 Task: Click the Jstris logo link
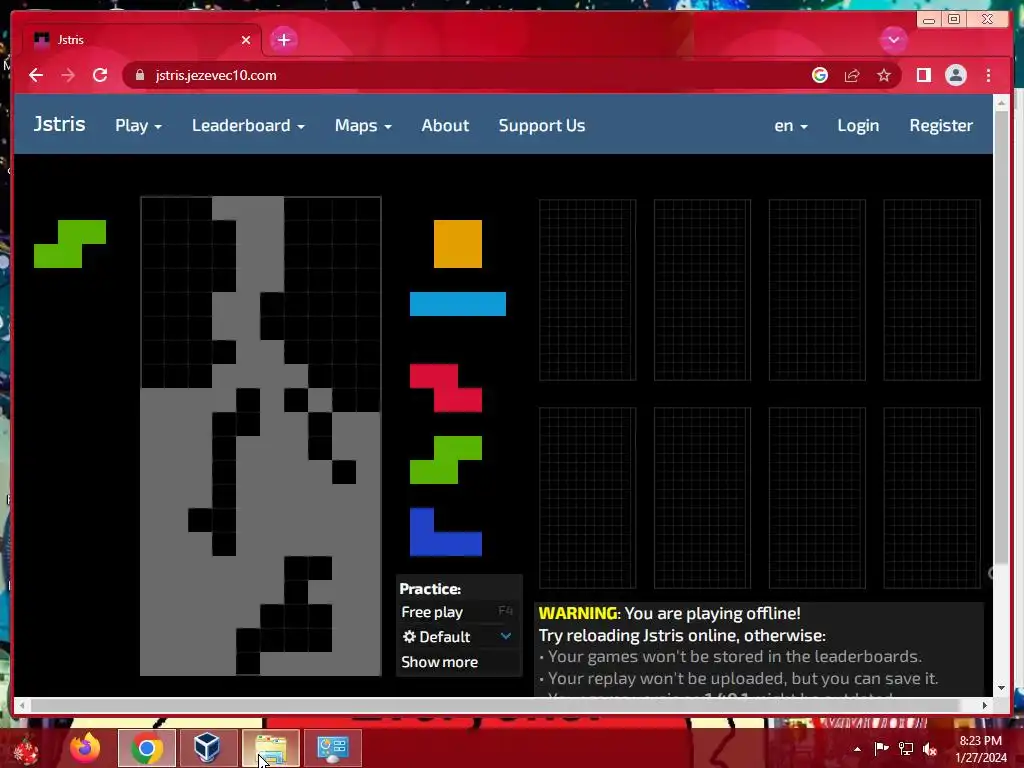[x=59, y=124]
